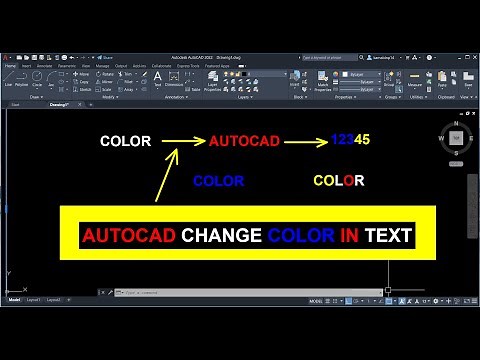Toggle the group selection icon in Groups panel
The width and height of the screenshot is (480, 360).
click(x=399, y=89)
